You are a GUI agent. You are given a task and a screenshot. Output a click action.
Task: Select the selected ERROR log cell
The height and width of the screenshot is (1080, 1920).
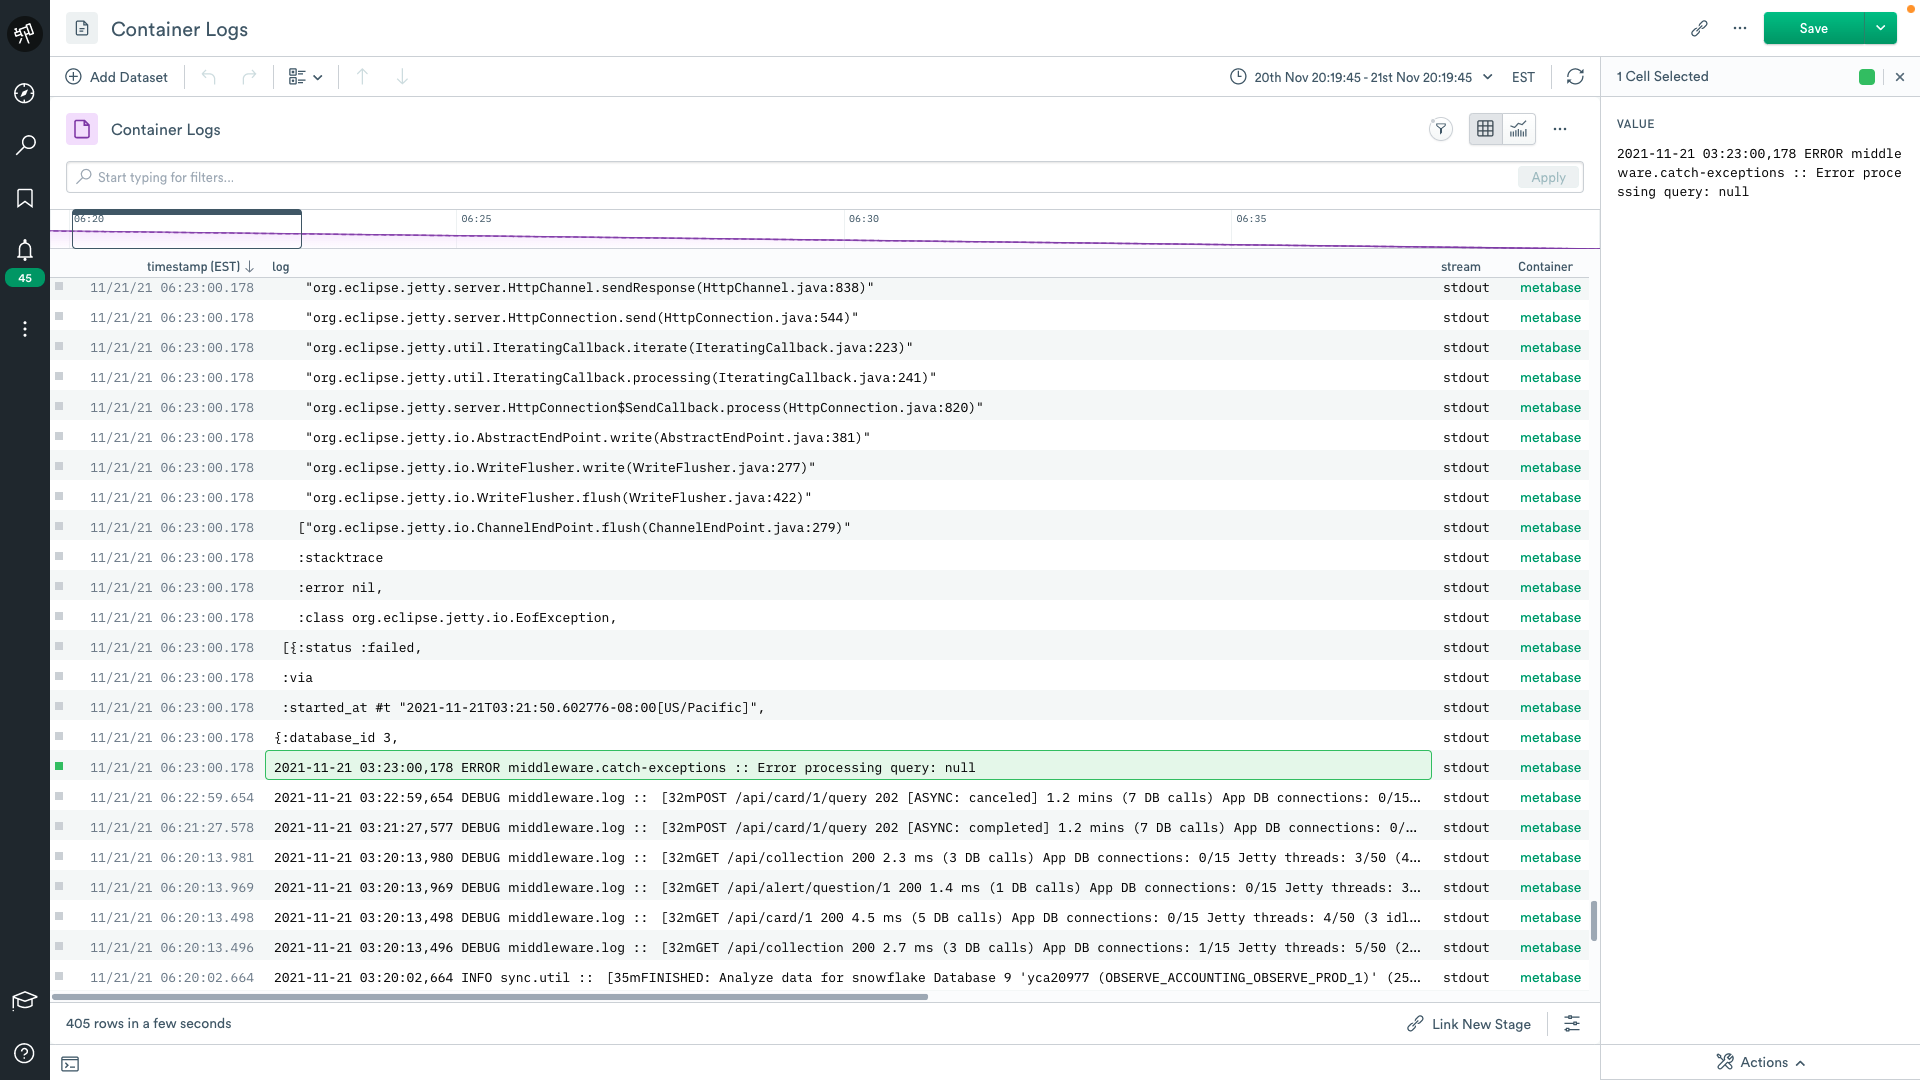coord(848,766)
